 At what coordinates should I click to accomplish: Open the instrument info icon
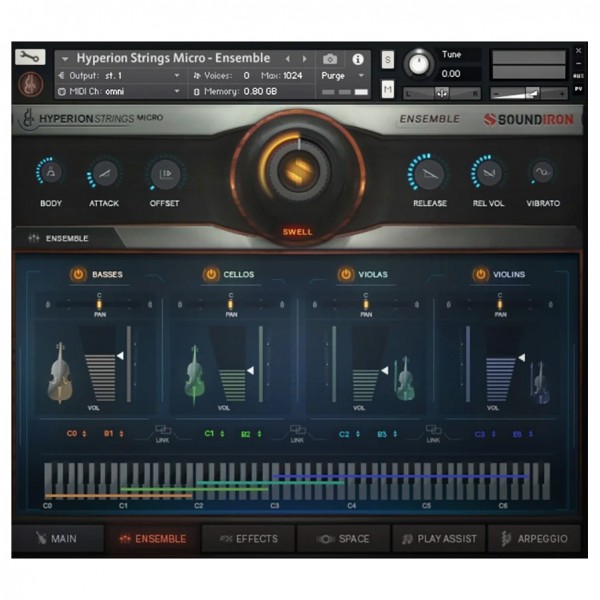(x=357, y=59)
